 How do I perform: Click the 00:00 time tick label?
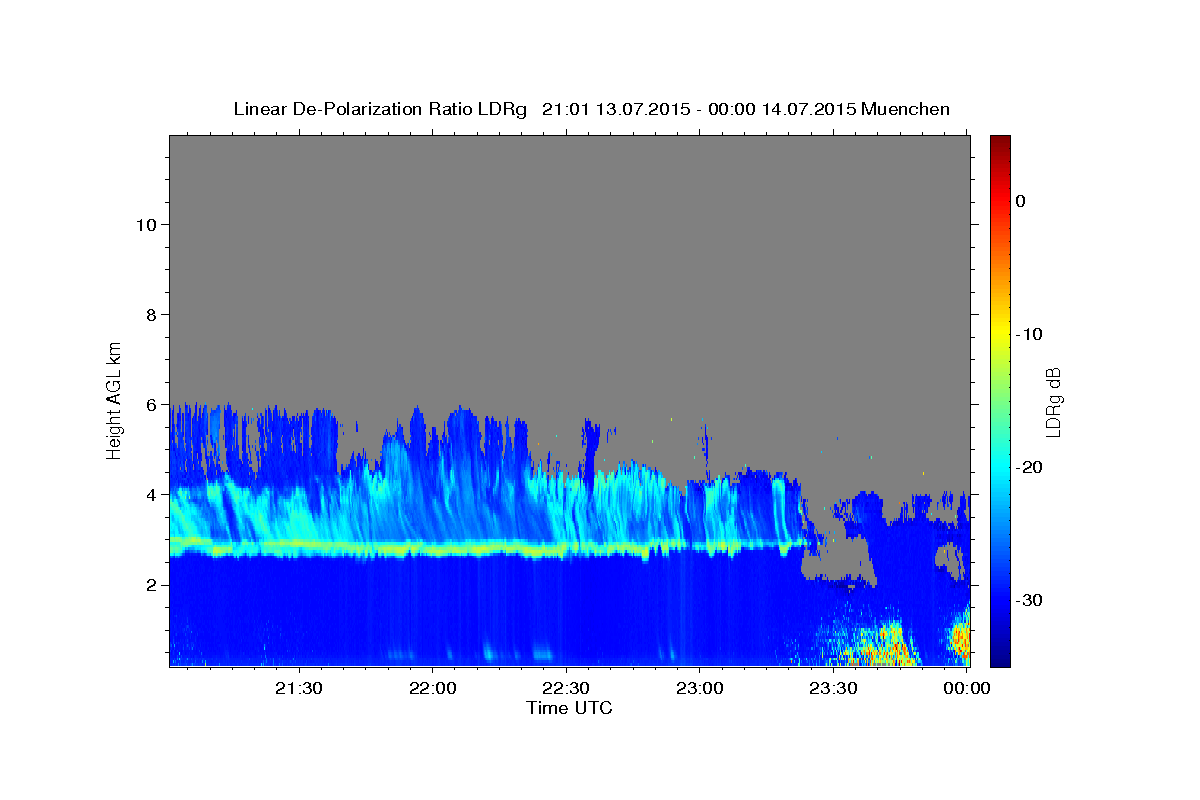[966, 688]
